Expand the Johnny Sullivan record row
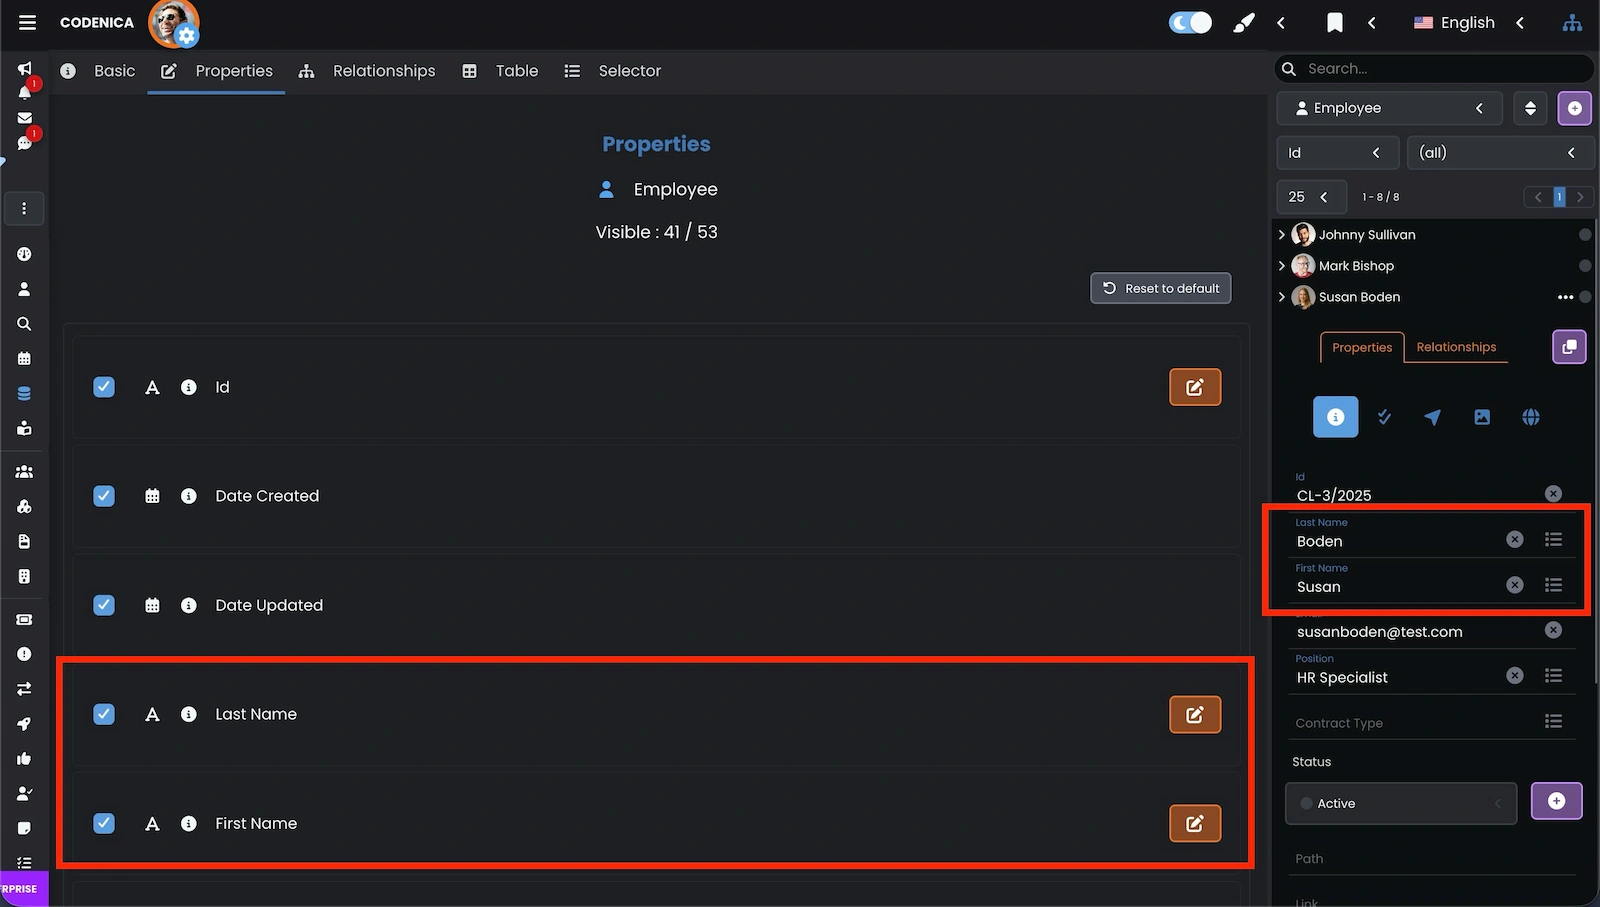The image size is (1600, 907). pyautogui.click(x=1282, y=234)
